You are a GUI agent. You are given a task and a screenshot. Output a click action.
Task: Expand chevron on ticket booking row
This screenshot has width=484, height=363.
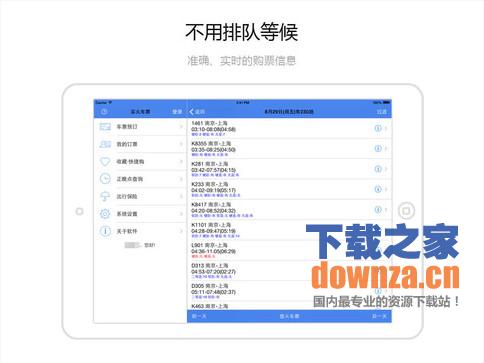pos(181,127)
